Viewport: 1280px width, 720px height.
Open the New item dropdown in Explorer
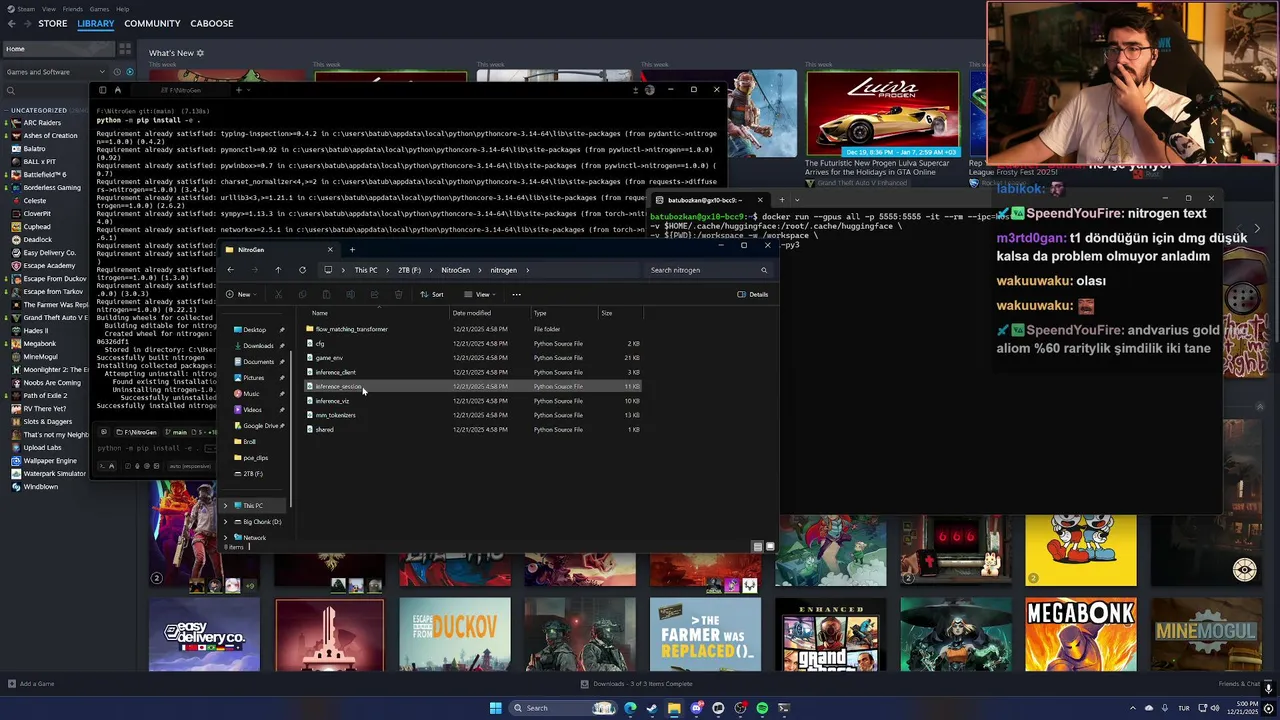coord(239,294)
